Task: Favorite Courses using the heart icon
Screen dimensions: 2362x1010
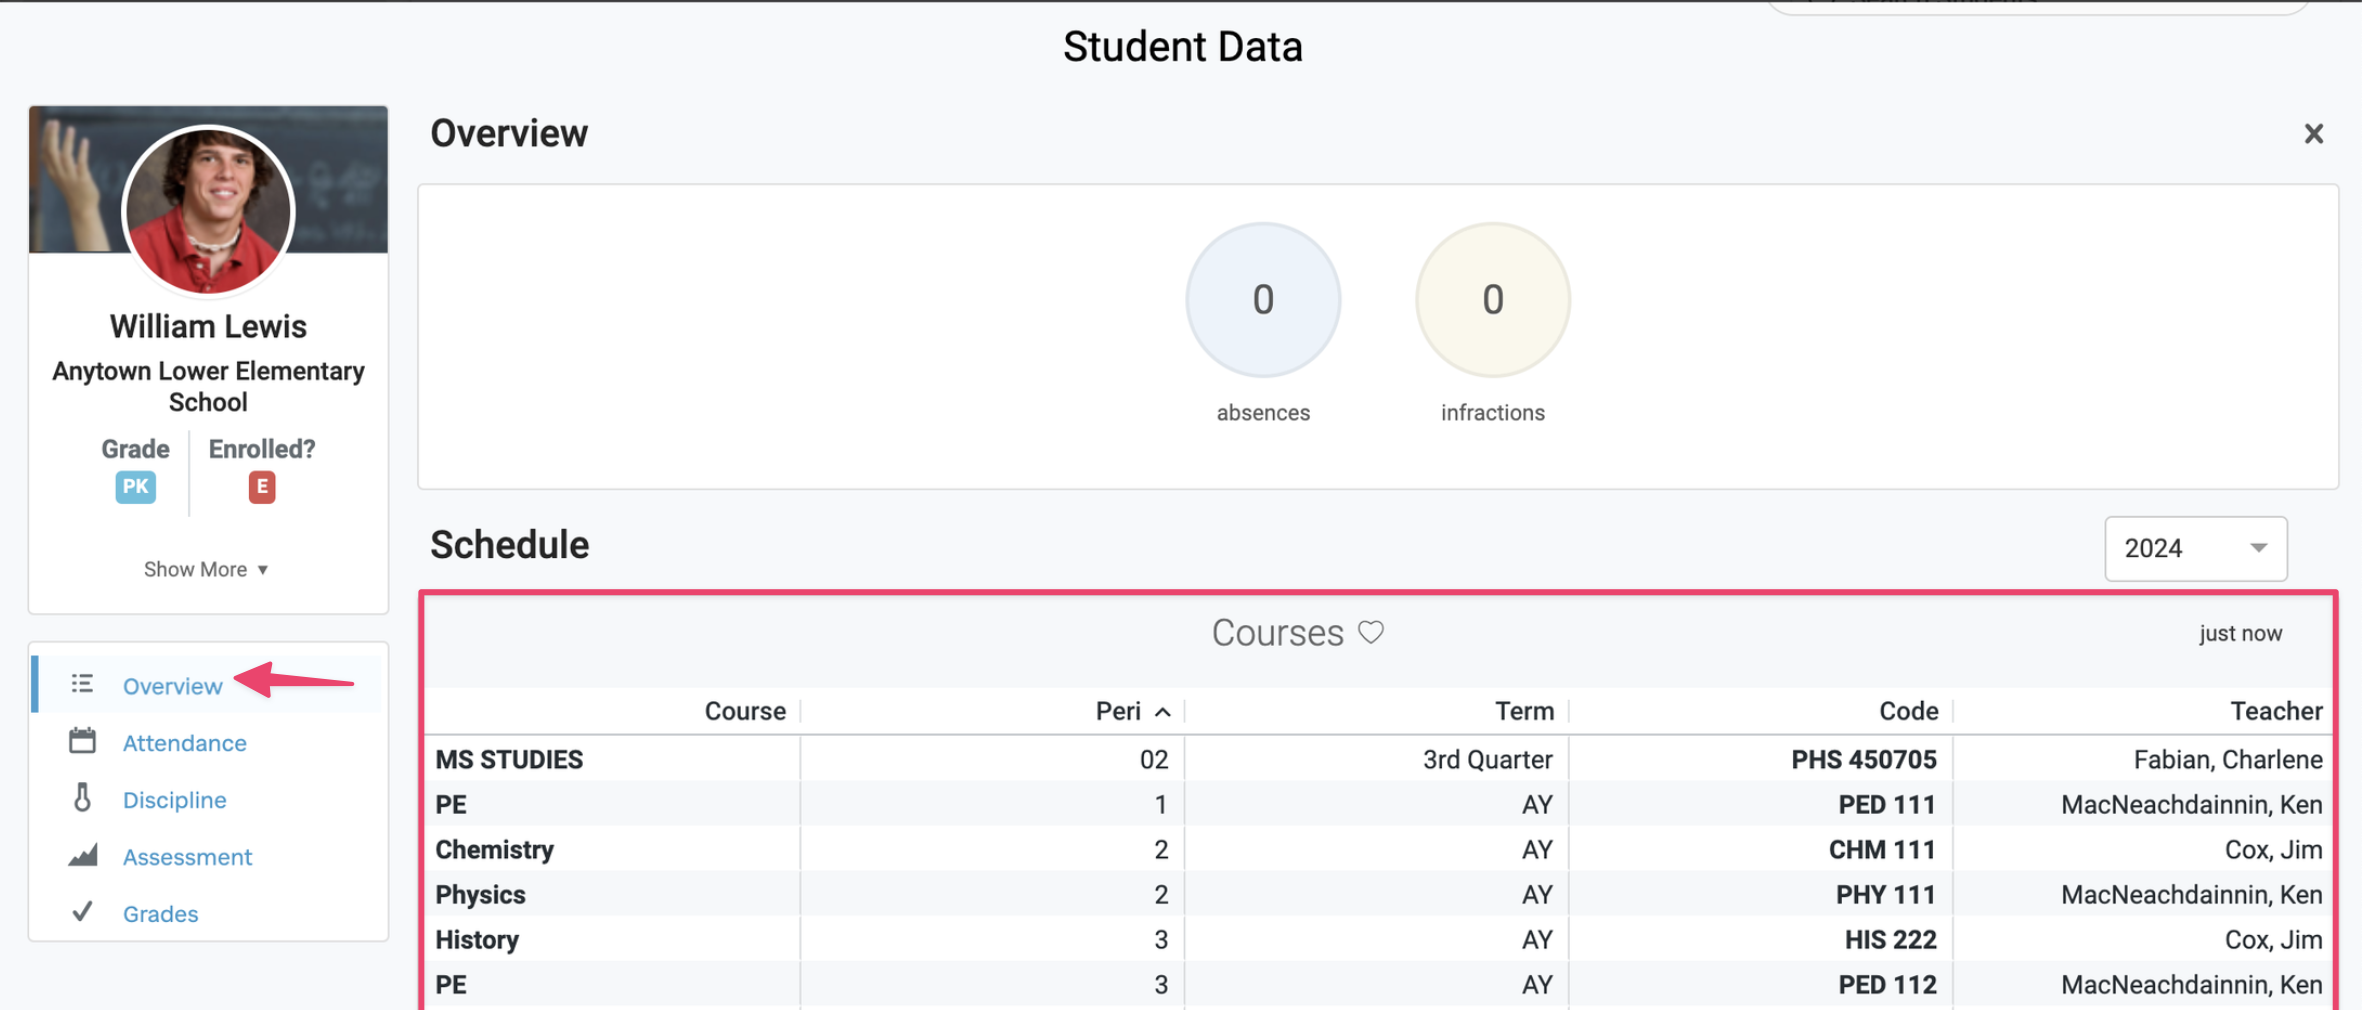Action: tap(1372, 632)
